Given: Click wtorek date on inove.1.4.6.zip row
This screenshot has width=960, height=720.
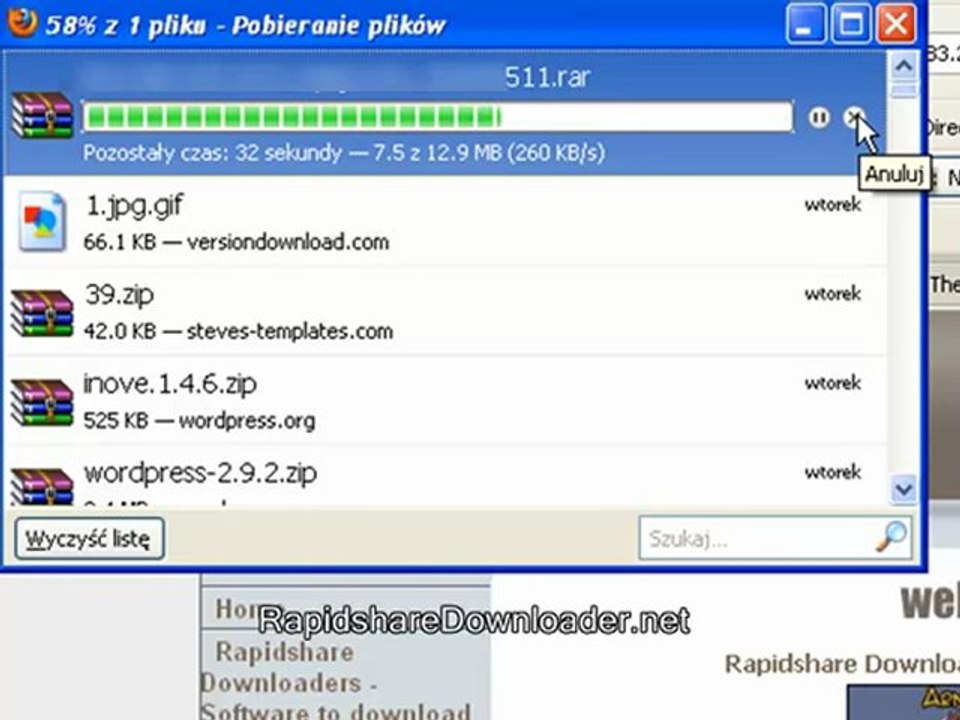Looking at the screenshot, I should point(833,383).
